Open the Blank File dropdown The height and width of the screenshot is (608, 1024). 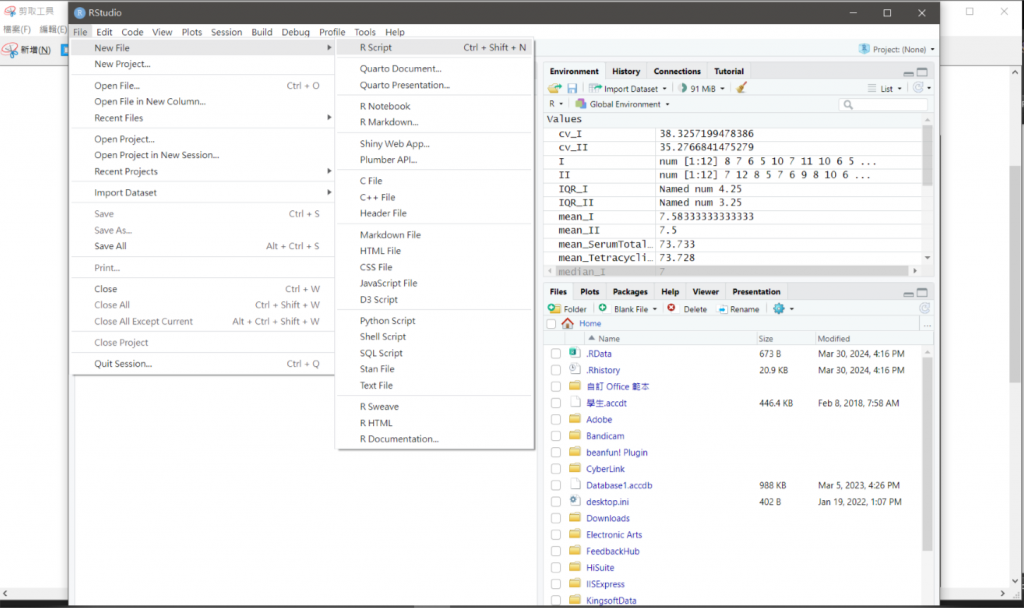[628, 309]
